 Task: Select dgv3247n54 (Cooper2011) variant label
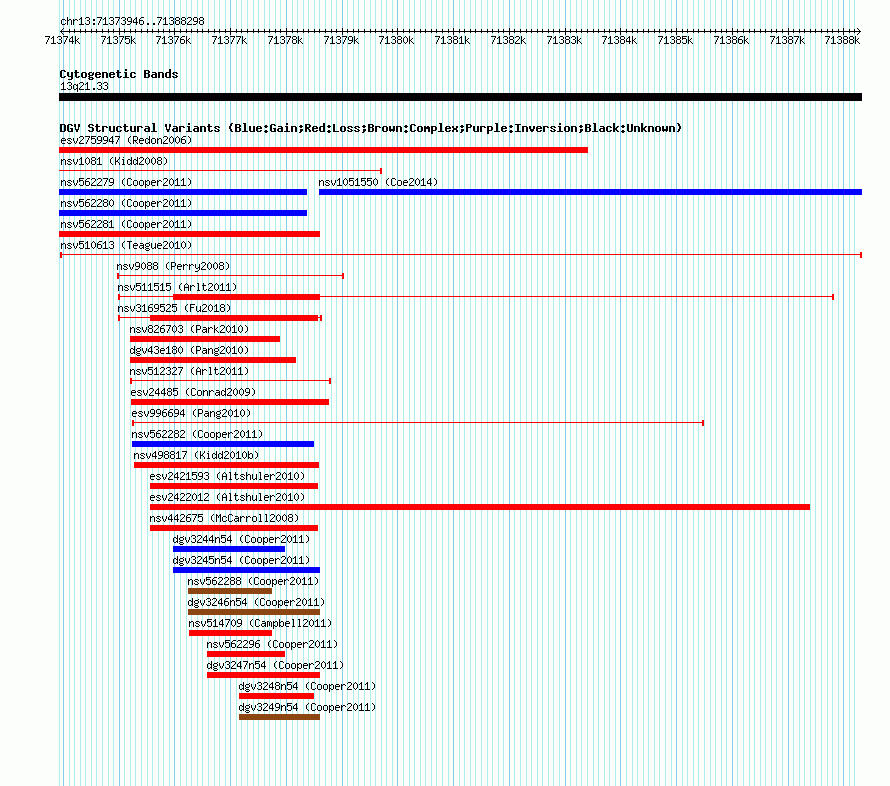coord(275,665)
